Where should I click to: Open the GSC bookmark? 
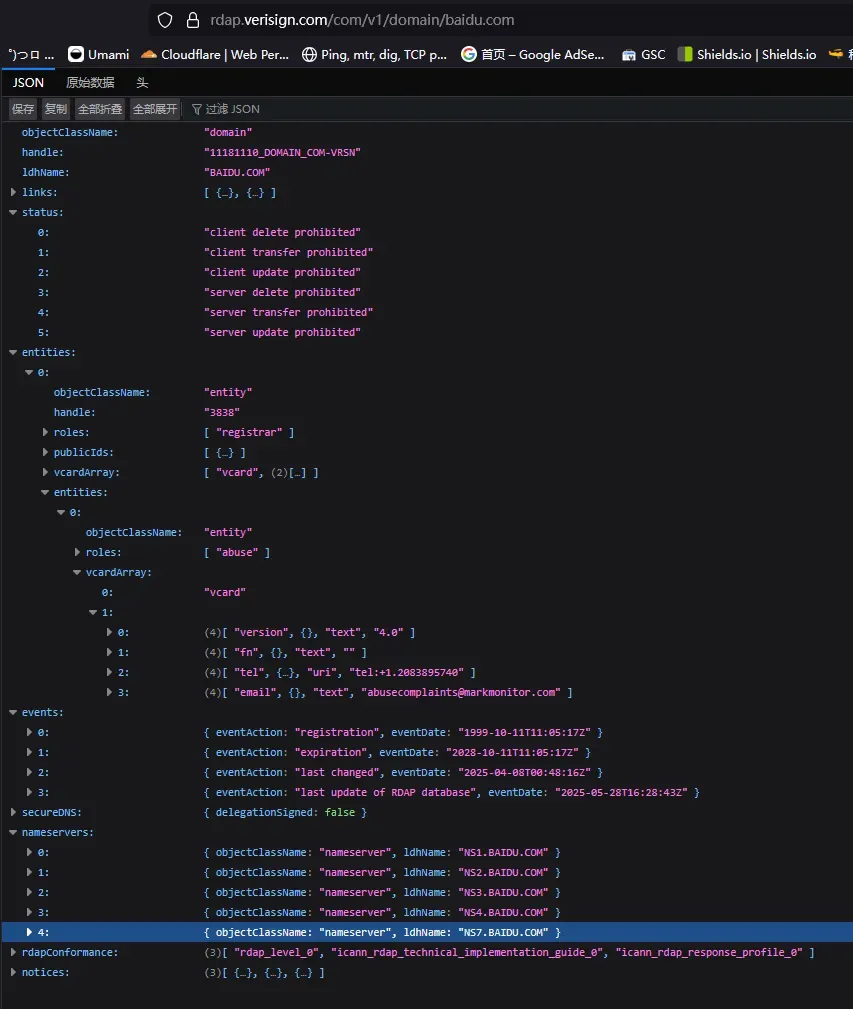click(643, 55)
